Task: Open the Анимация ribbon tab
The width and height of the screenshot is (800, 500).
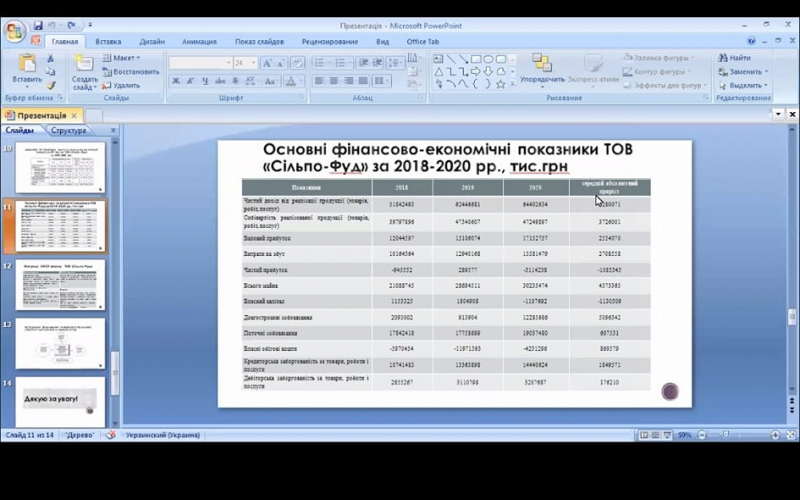Action: (199, 42)
